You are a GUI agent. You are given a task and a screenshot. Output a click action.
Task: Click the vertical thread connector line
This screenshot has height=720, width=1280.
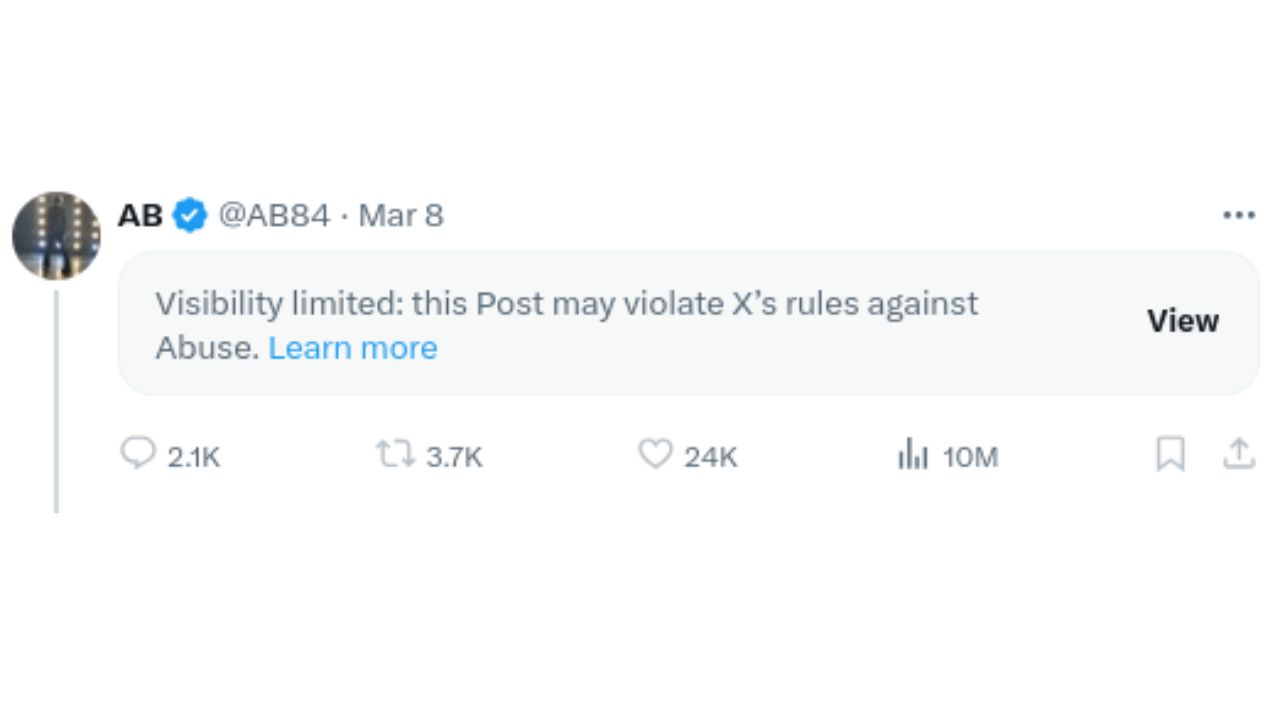56,402
